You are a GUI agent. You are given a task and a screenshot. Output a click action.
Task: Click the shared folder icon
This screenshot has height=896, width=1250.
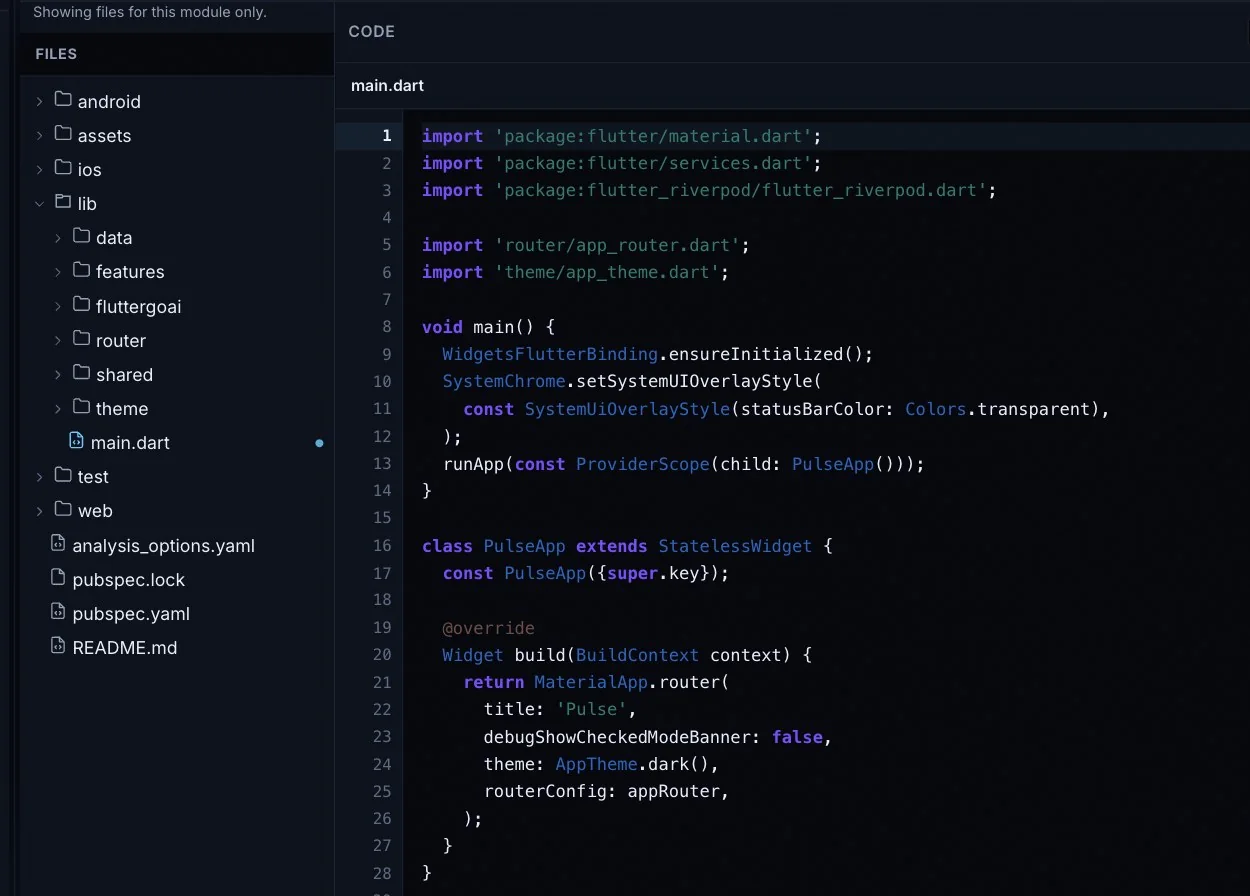(82, 373)
